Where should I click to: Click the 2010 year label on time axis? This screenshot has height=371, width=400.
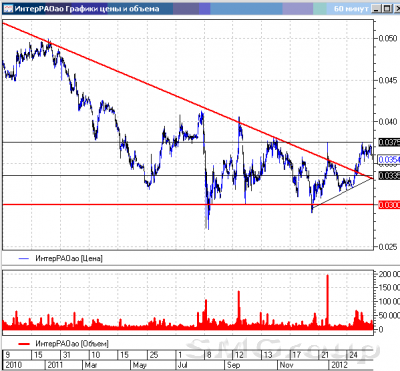click(13, 365)
